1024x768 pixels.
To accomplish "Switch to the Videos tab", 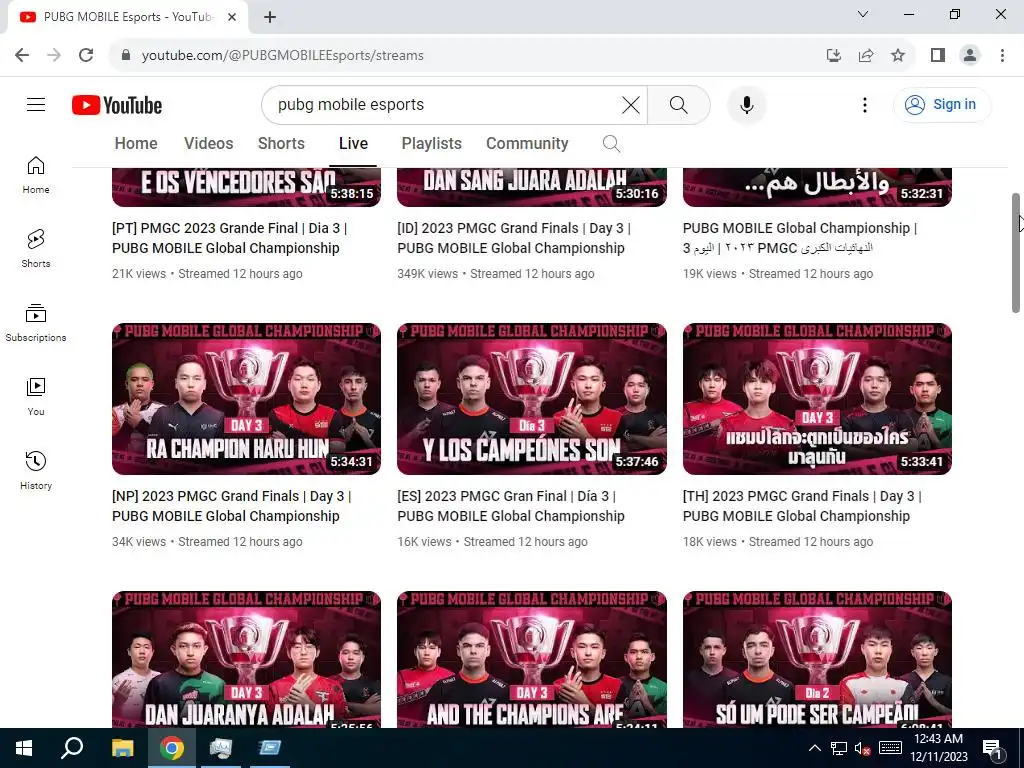I will point(208,144).
